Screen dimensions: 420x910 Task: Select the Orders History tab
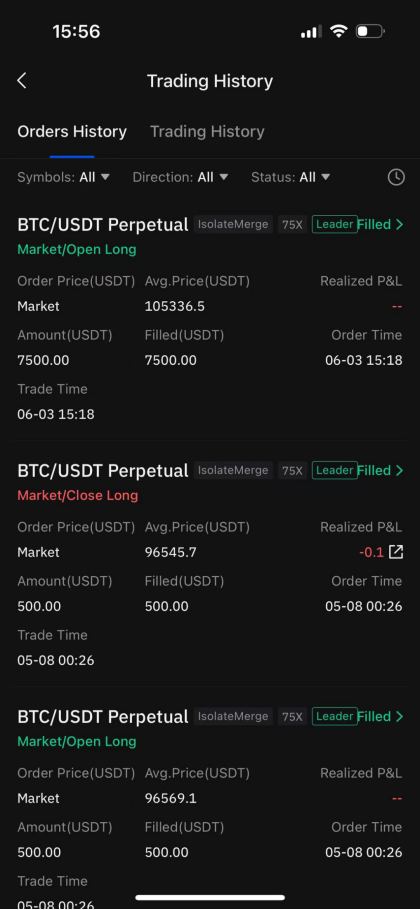[x=72, y=132]
